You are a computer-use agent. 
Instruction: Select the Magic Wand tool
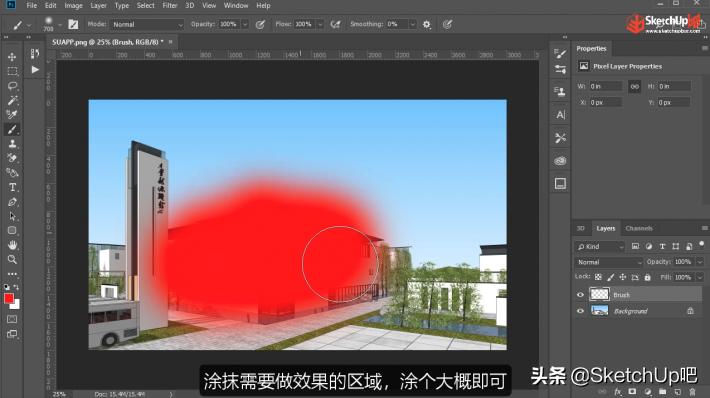point(12,101)
